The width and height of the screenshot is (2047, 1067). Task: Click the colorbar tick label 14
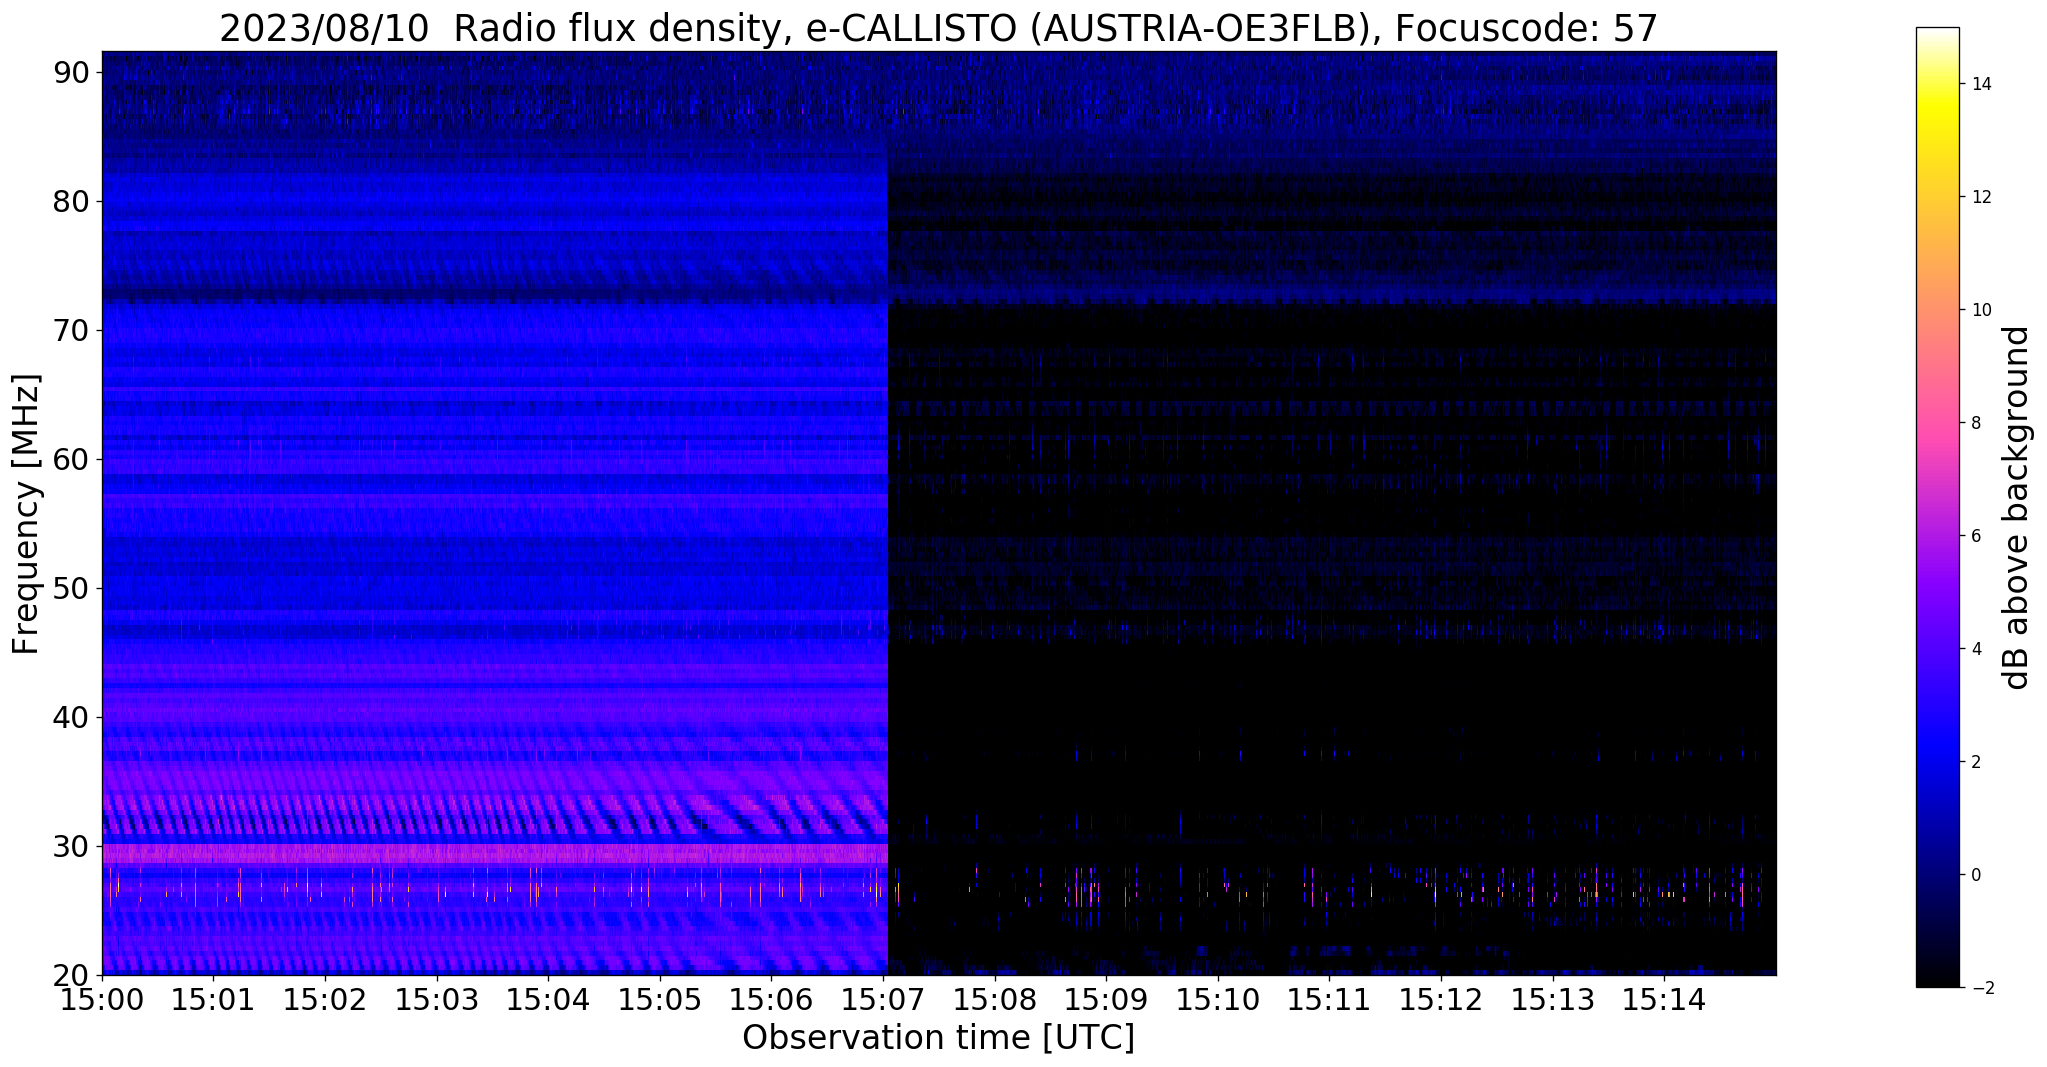(1980, 84)
